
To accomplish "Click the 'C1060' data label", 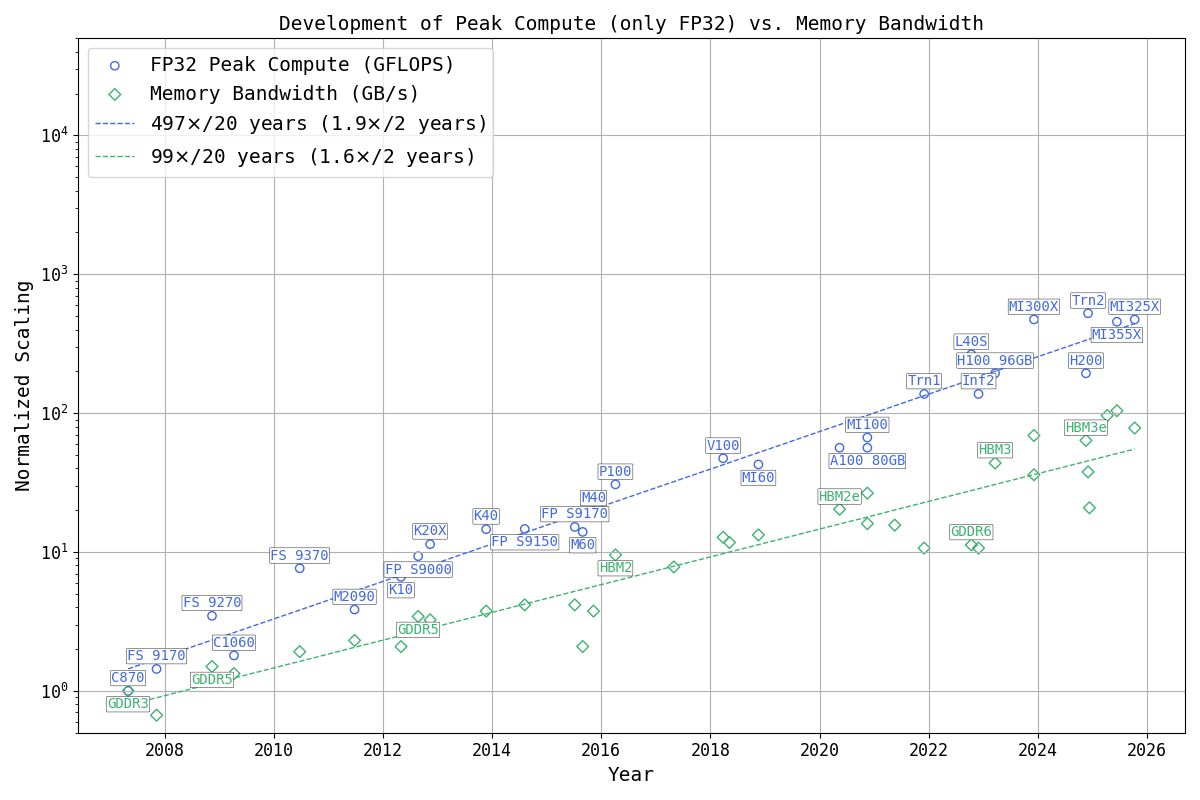I will 234,642.
